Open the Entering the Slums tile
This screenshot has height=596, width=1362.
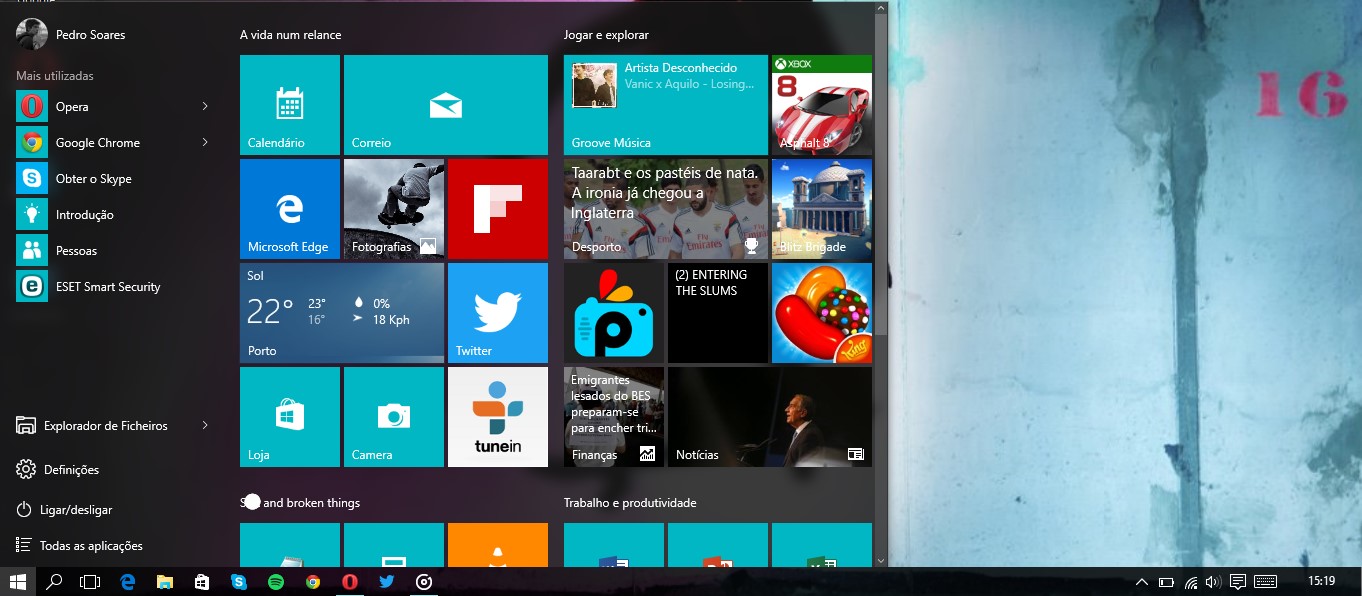[x=718, y=313]
